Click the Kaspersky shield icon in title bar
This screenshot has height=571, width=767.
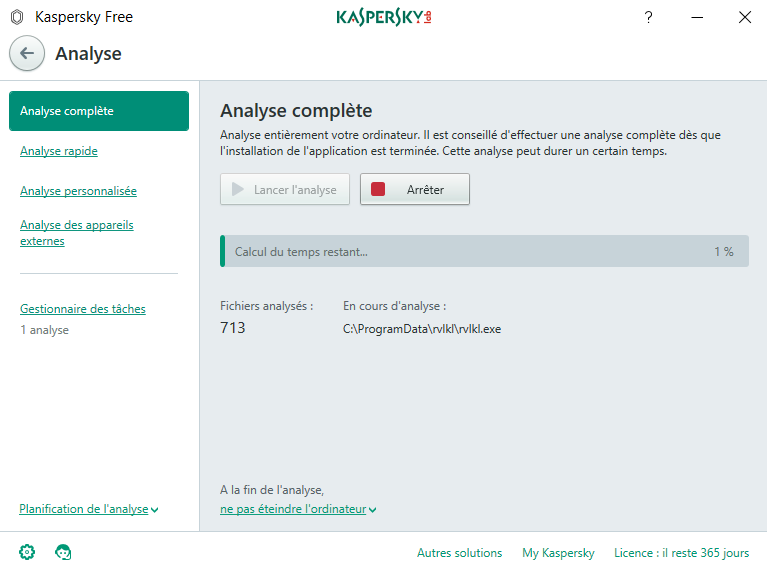click(x=16, y=17)
